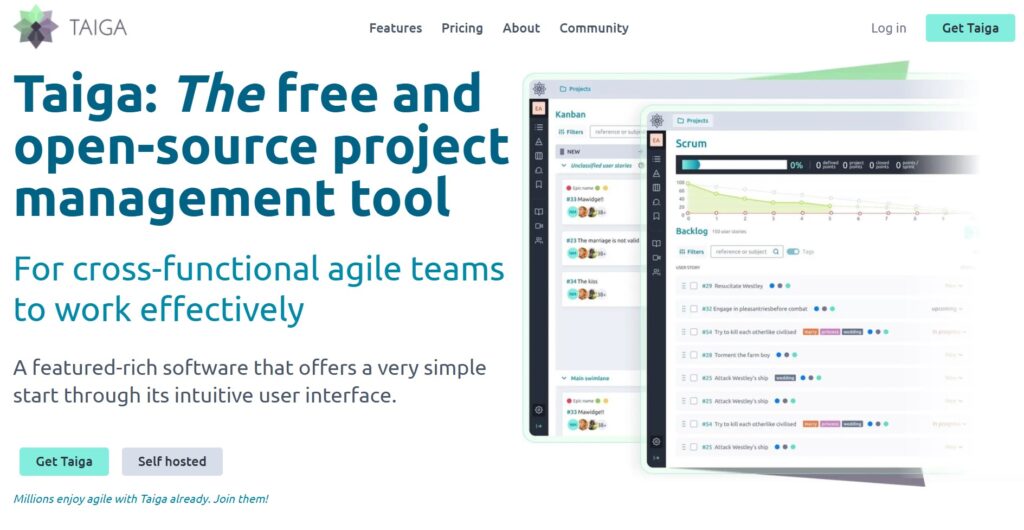Screen dimensions: 1024x530
Task: Click Projects in the Kanban window top bar
Action: [575, 89]
